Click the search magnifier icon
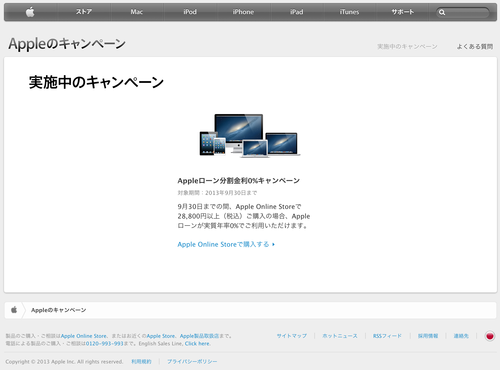 (x=442, y=12)
